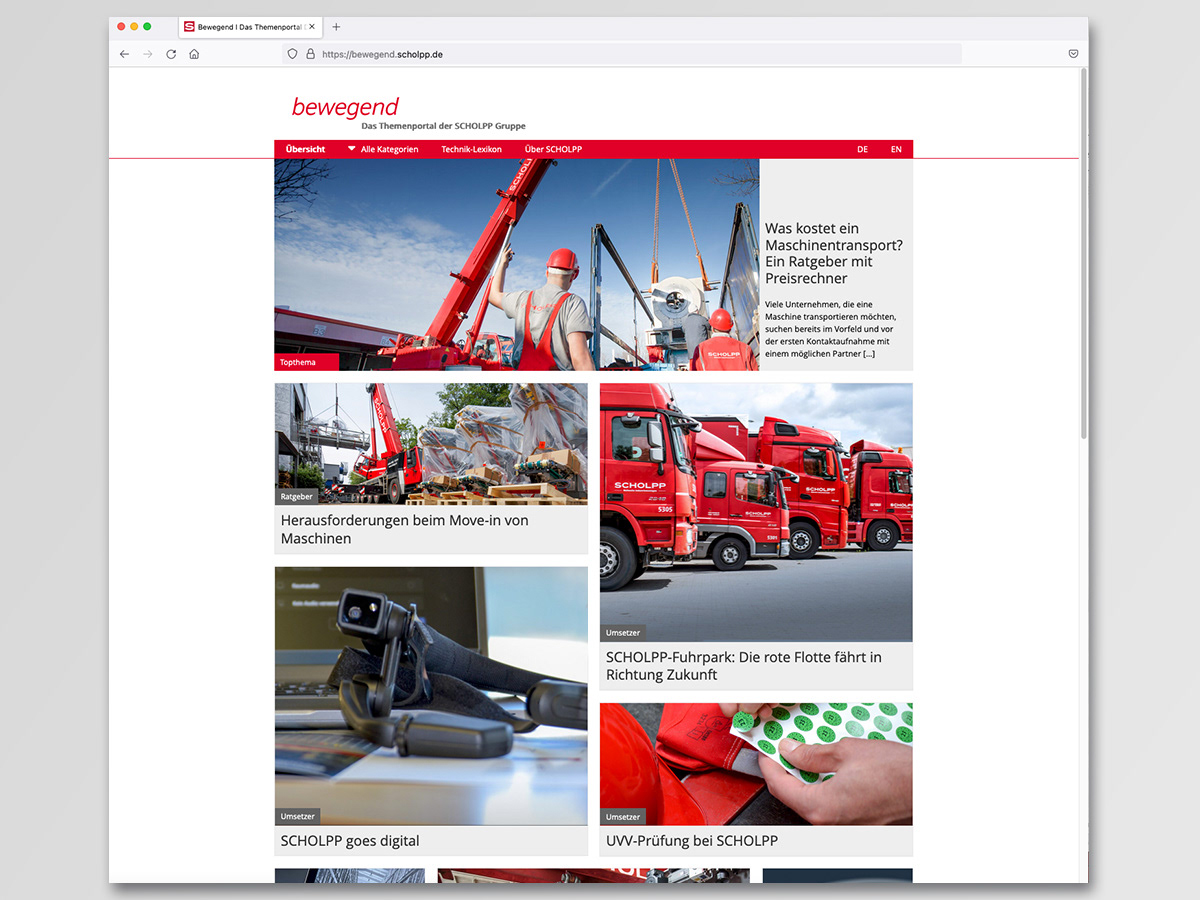Open Über SCHOLPP navigation item
Screen dimensions: 1200x900
pyautogui.click(x=553, y=149)
